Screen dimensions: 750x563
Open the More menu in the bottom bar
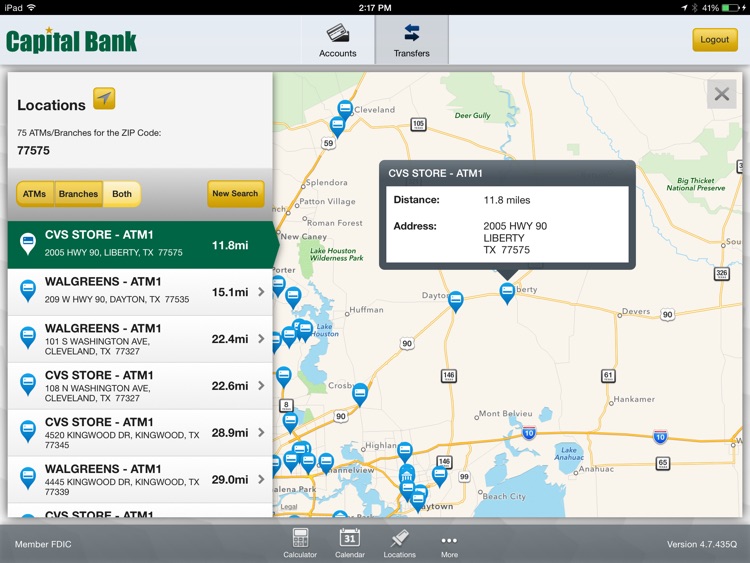(x=449, y=545)
